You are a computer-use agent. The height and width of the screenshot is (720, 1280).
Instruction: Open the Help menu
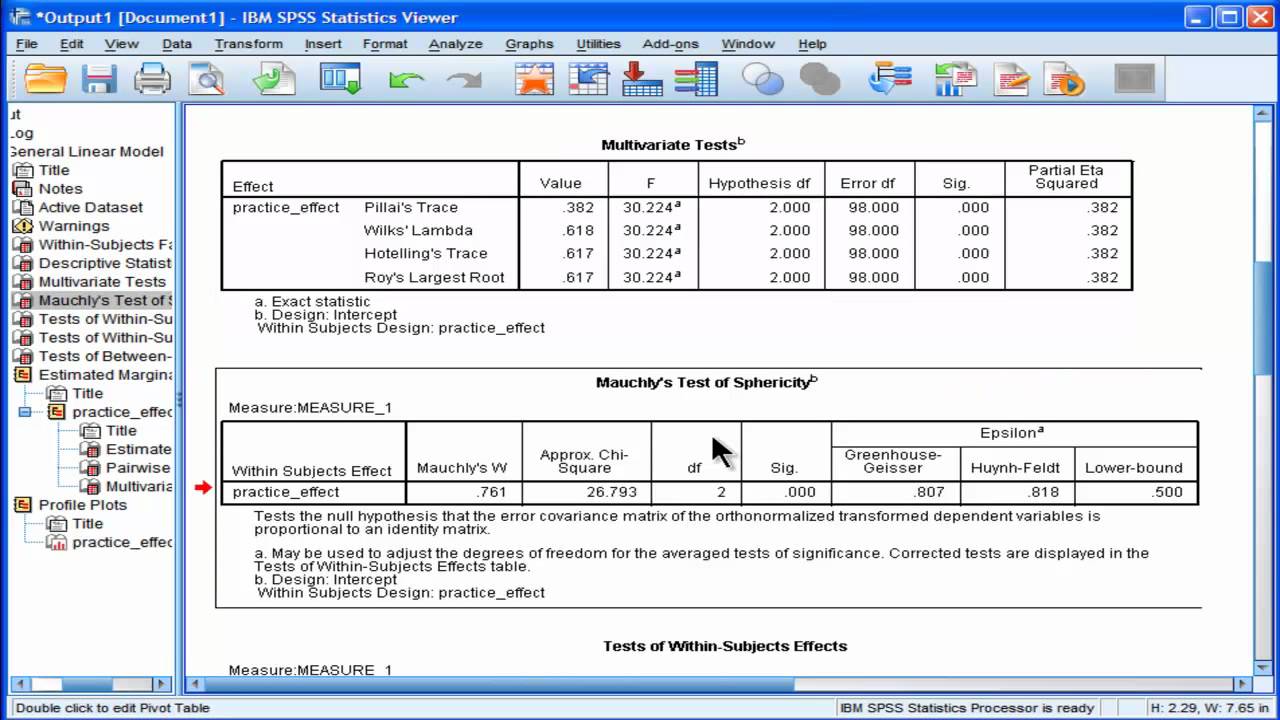(x=812, y=44)
